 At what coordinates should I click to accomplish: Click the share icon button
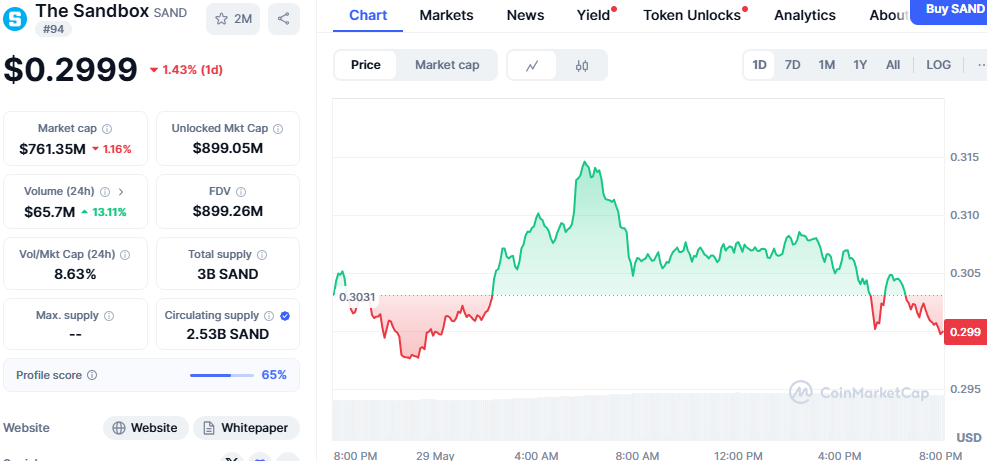click(x=284, y=18)
